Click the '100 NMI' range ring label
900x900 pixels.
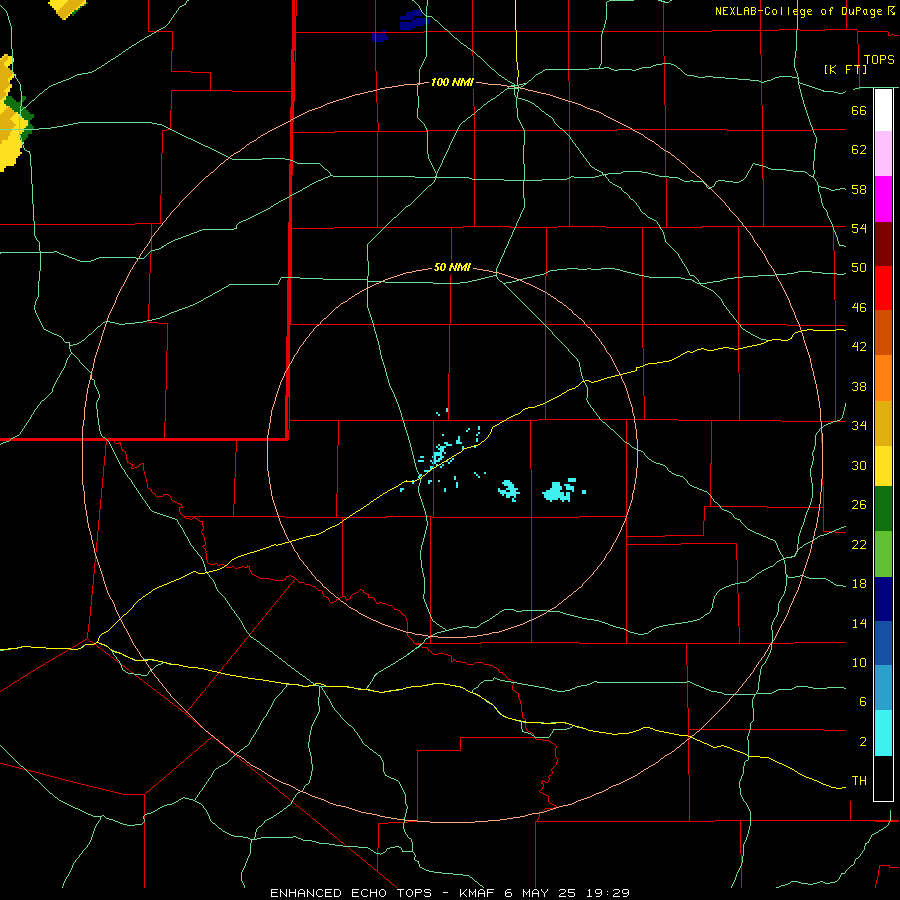point(452,82)
